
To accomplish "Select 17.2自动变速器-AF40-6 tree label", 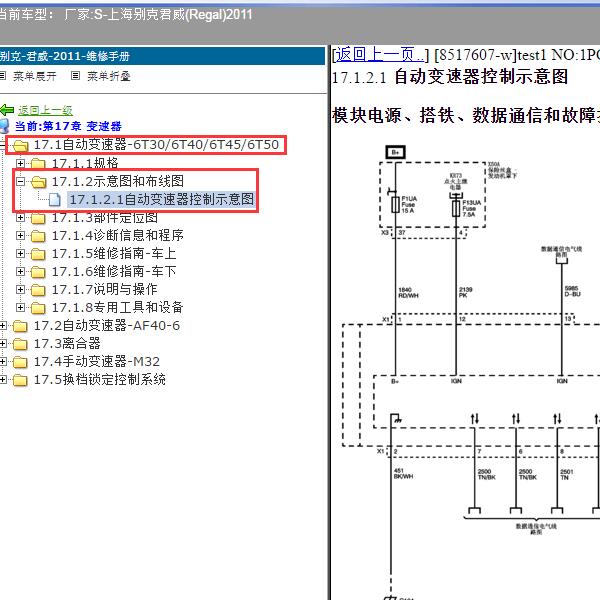I will [107, 326].
